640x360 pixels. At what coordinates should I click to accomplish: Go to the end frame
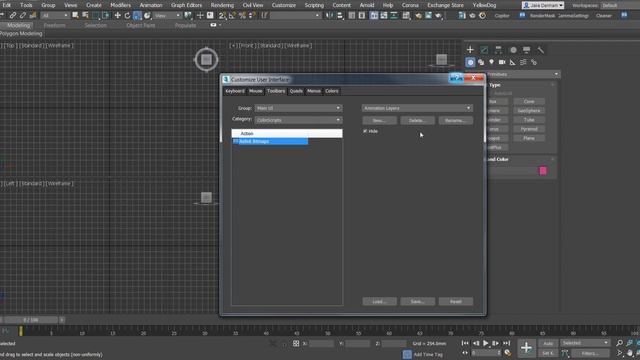(507, 343)
